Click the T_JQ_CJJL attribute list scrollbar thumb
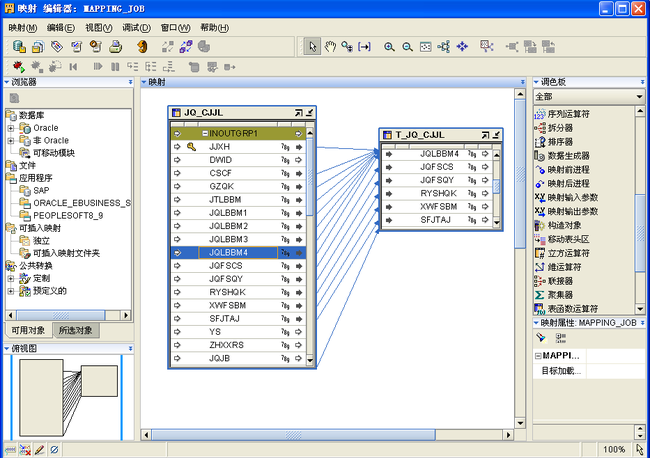Image resolution: width=650 pixels, height=458 pixels. click(x=496, y=187)
